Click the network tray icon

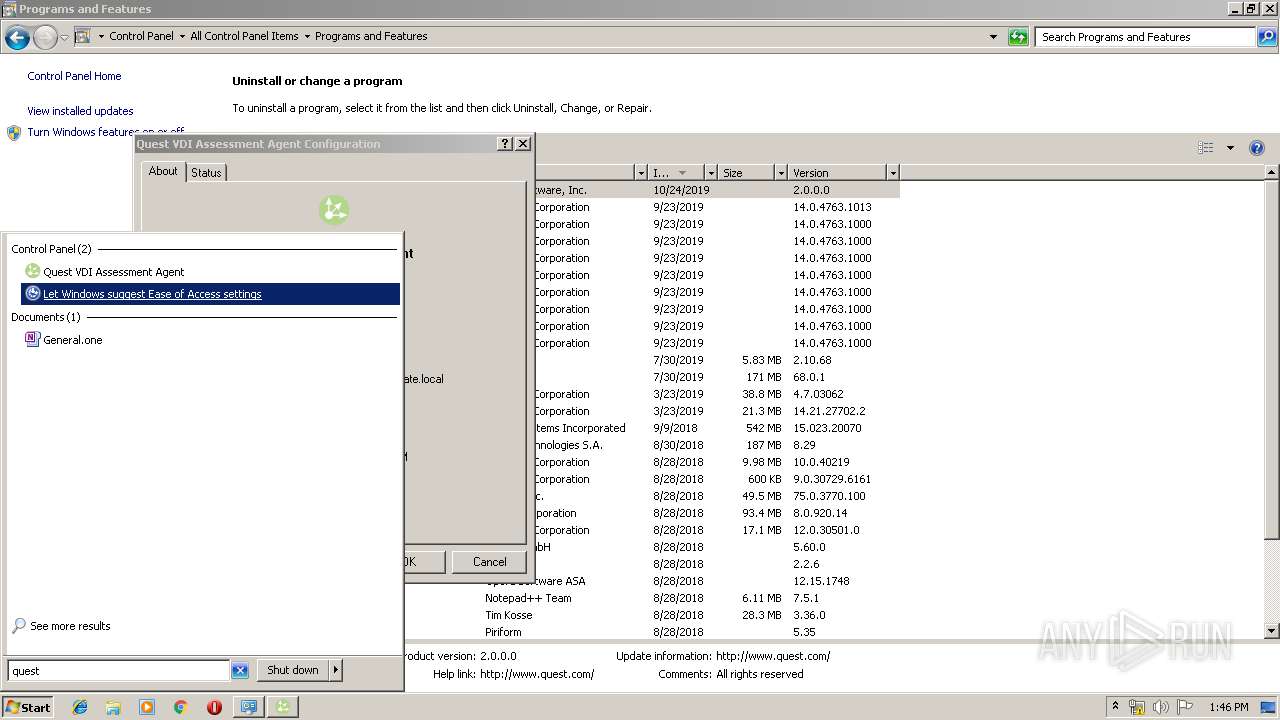[x=1137, y=707]
